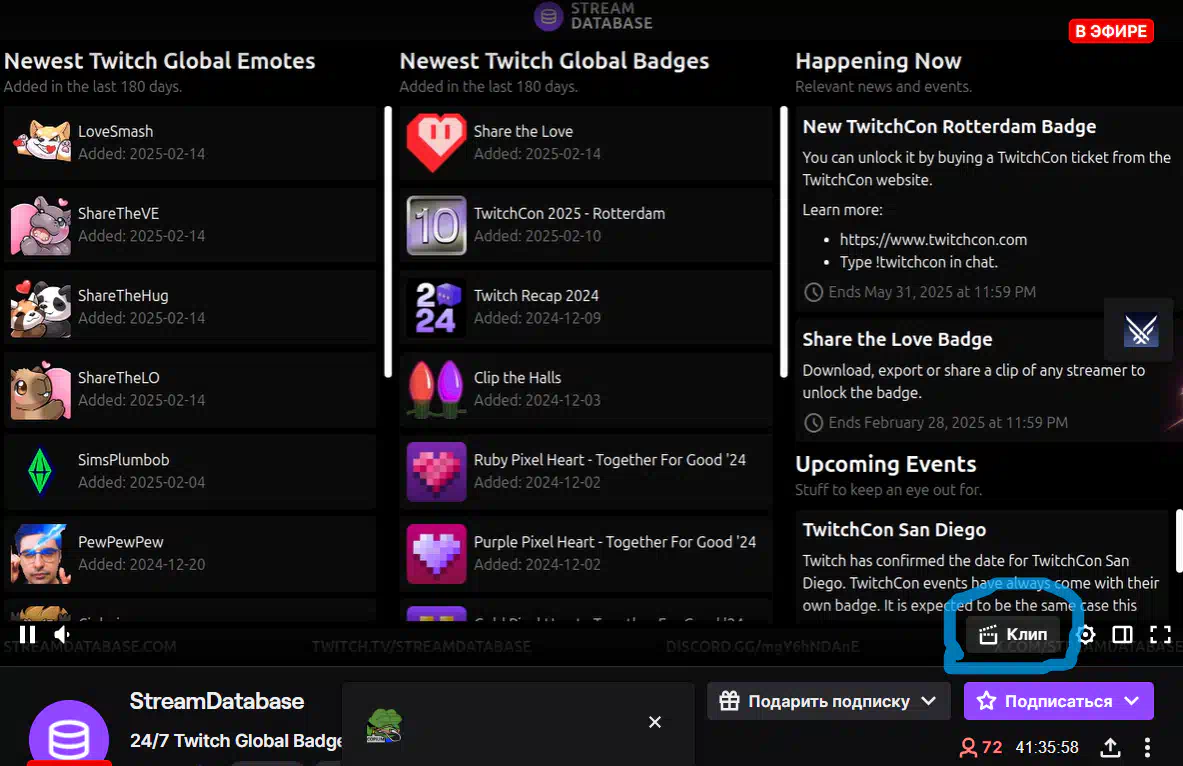Click the TwitchCon San Diego heading
The height and width of the screenshot is (766, 1183).
coord(894,530)
